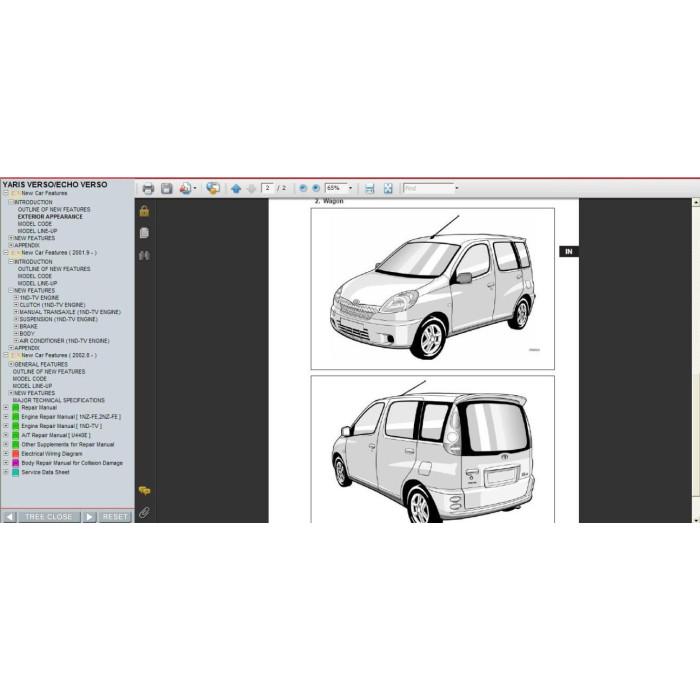The width and height of the screenshot is (700, 700).
Task: Open the Find box dropdown arrow
Action: point(457,188)
